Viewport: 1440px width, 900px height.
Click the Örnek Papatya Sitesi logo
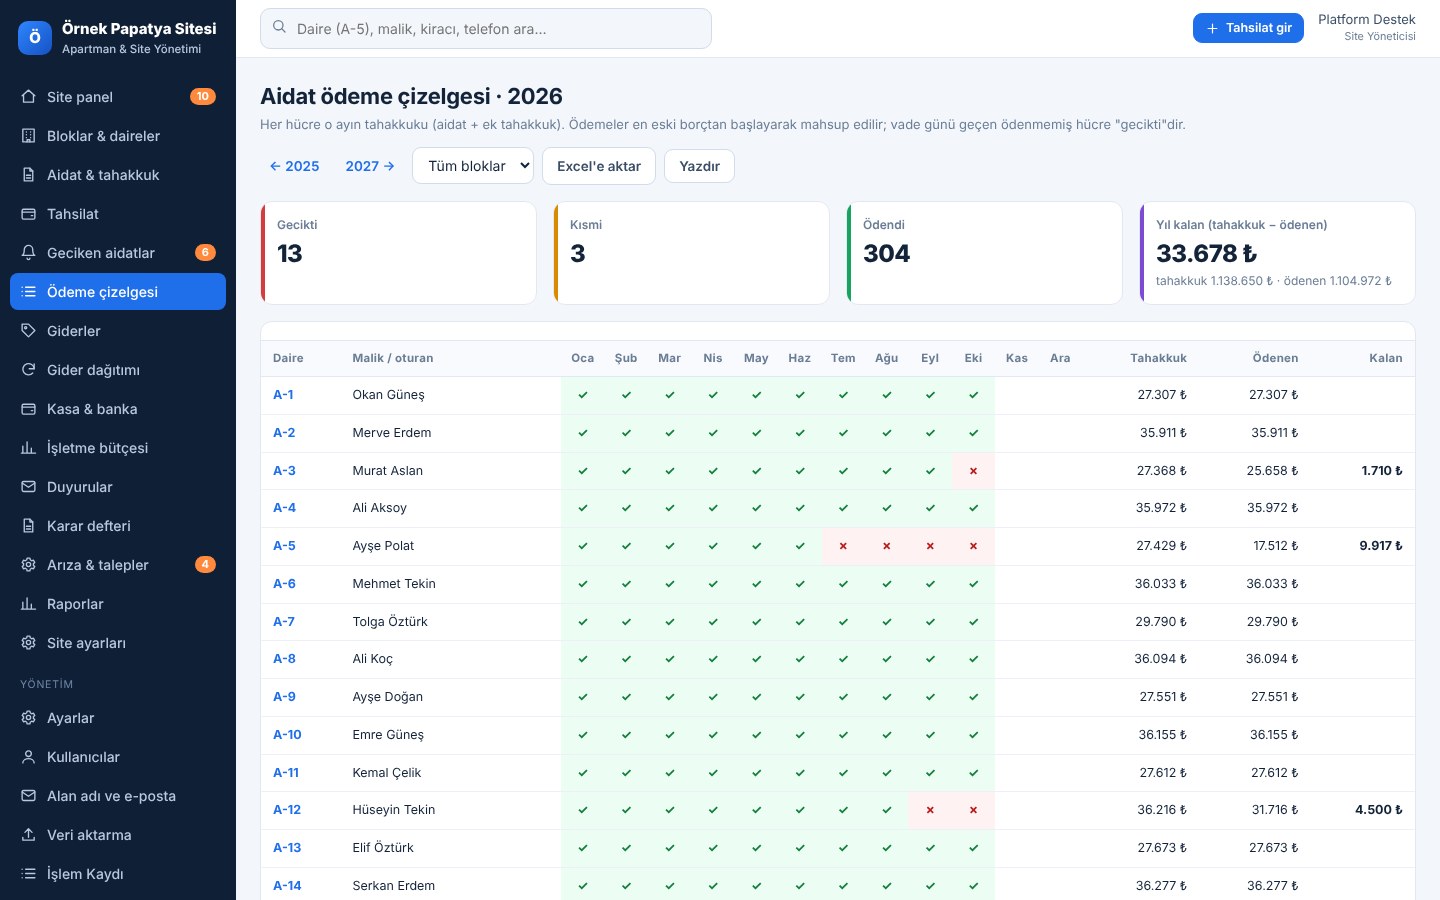(x=35, y=38)
